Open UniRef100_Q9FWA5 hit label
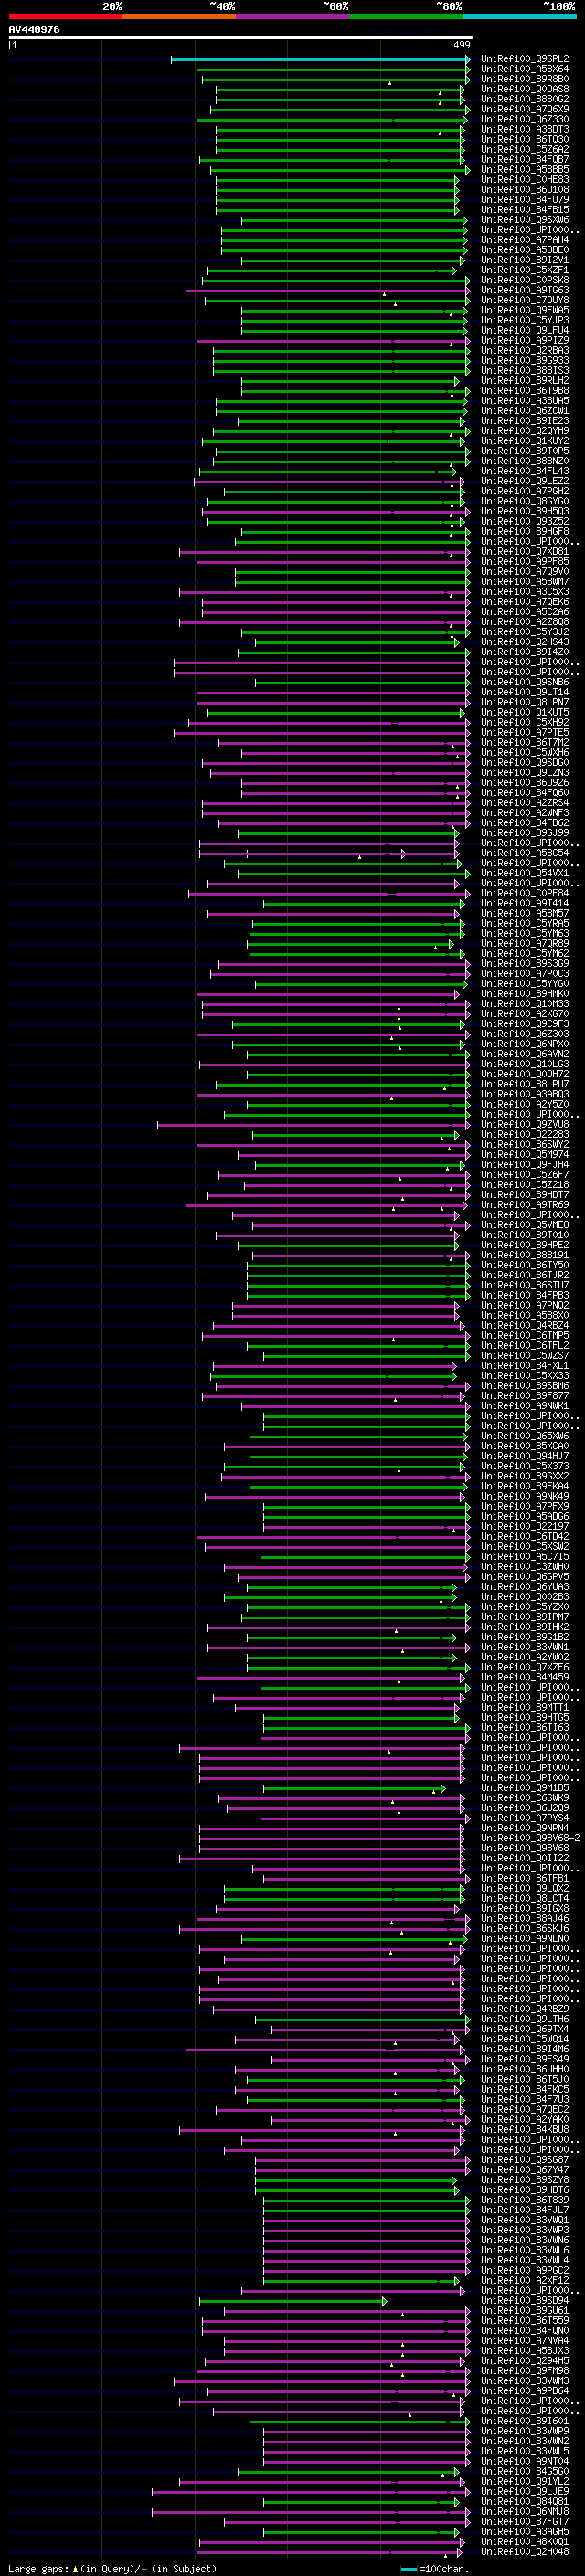 pyautogui.click(x=524, y=310)
